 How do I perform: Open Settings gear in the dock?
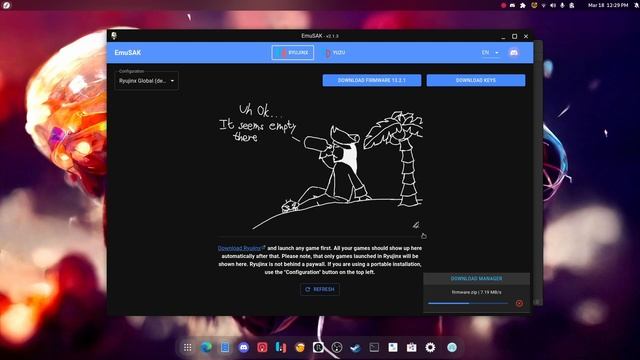point(430,347)
